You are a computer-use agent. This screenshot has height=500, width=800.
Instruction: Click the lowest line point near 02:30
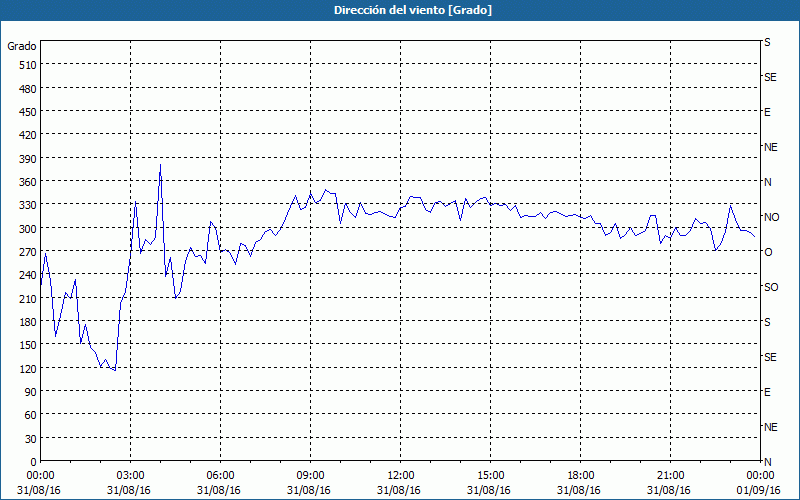115,370
